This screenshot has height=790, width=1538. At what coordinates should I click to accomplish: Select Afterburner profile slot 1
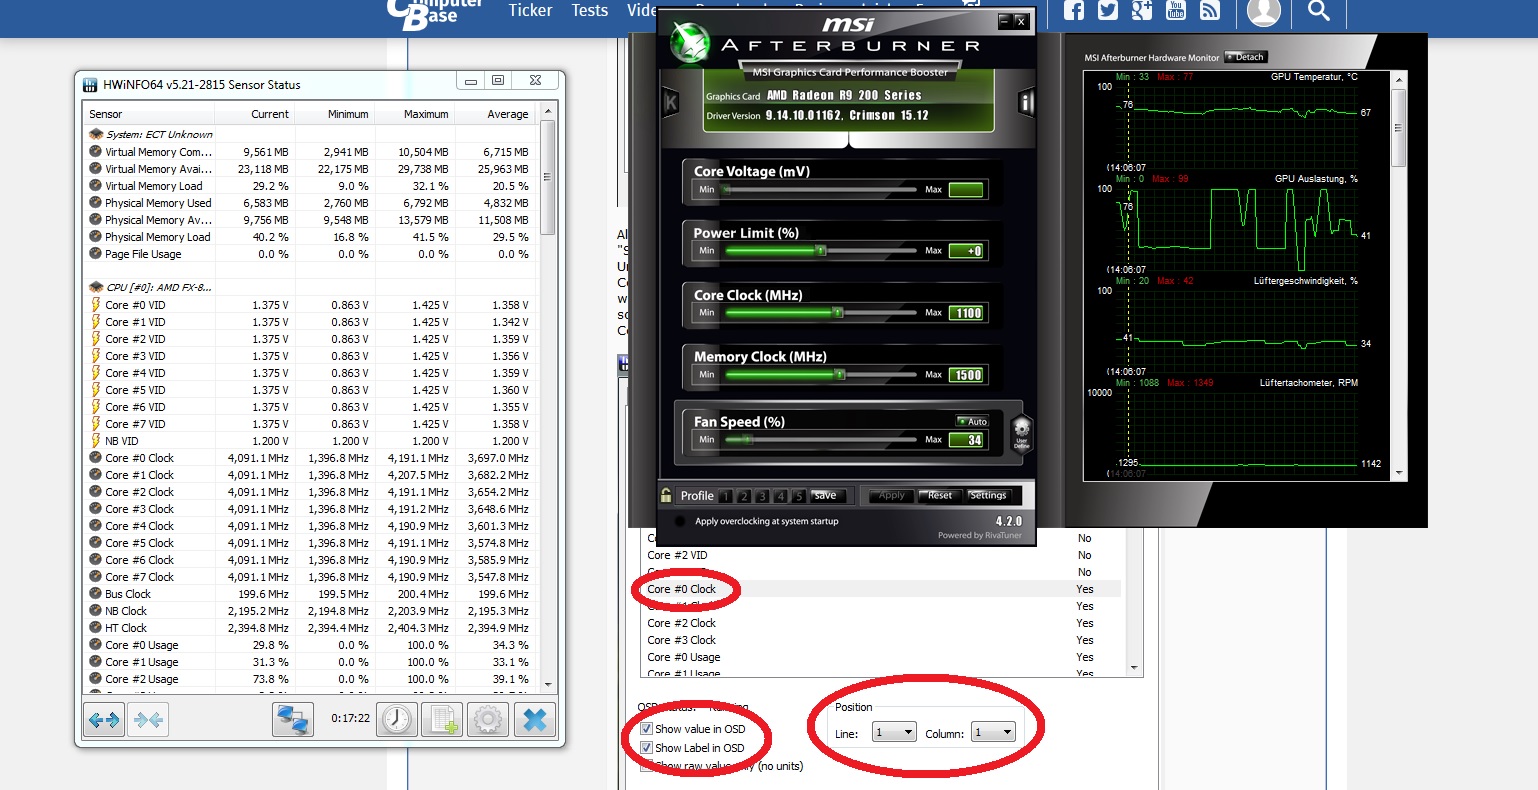726,496
